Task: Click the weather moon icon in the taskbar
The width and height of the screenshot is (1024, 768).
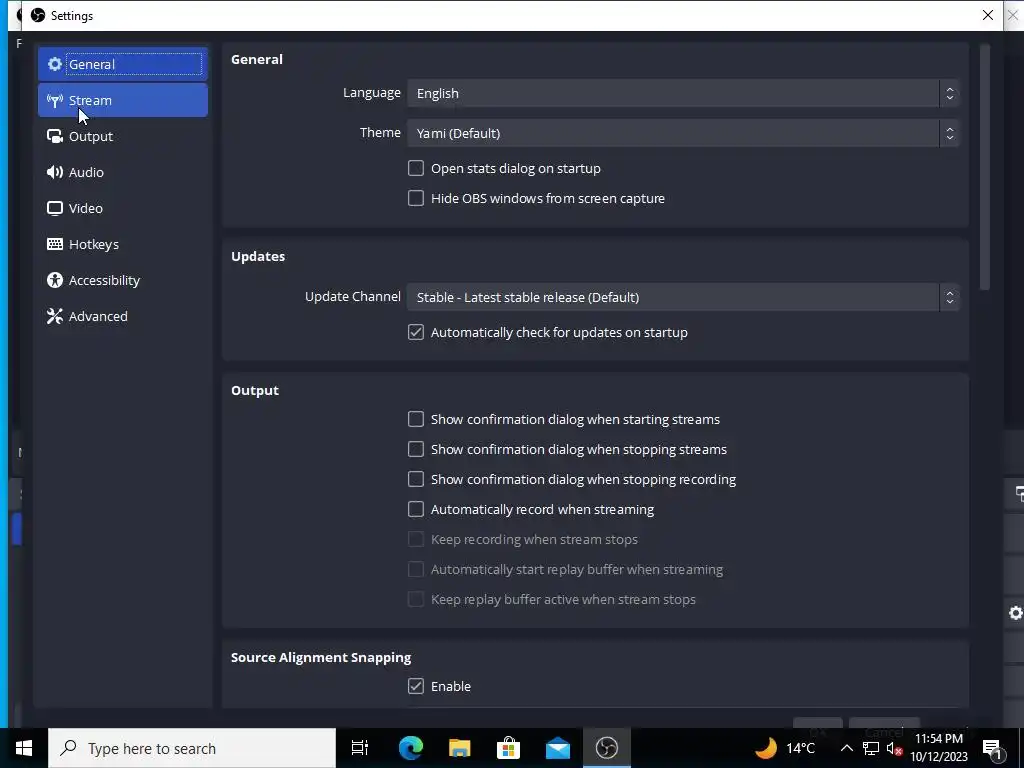Action: tap(765, 748)
